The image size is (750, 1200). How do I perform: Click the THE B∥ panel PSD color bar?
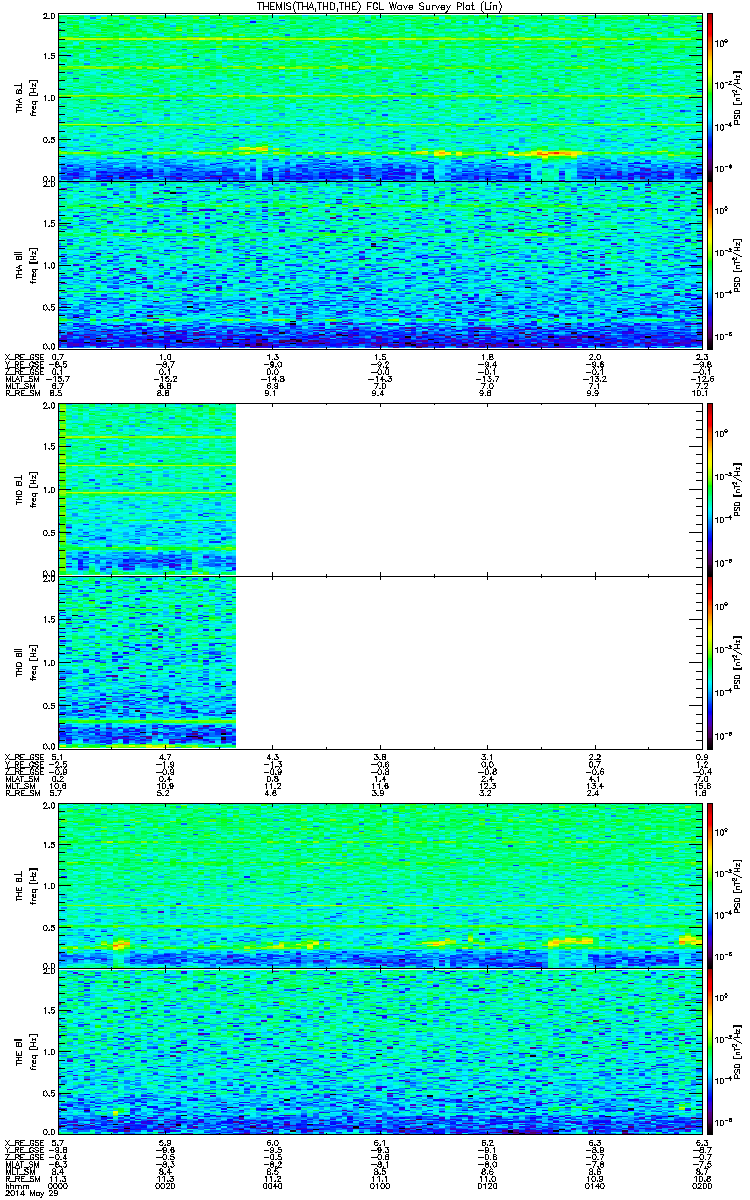point(711,1051)
